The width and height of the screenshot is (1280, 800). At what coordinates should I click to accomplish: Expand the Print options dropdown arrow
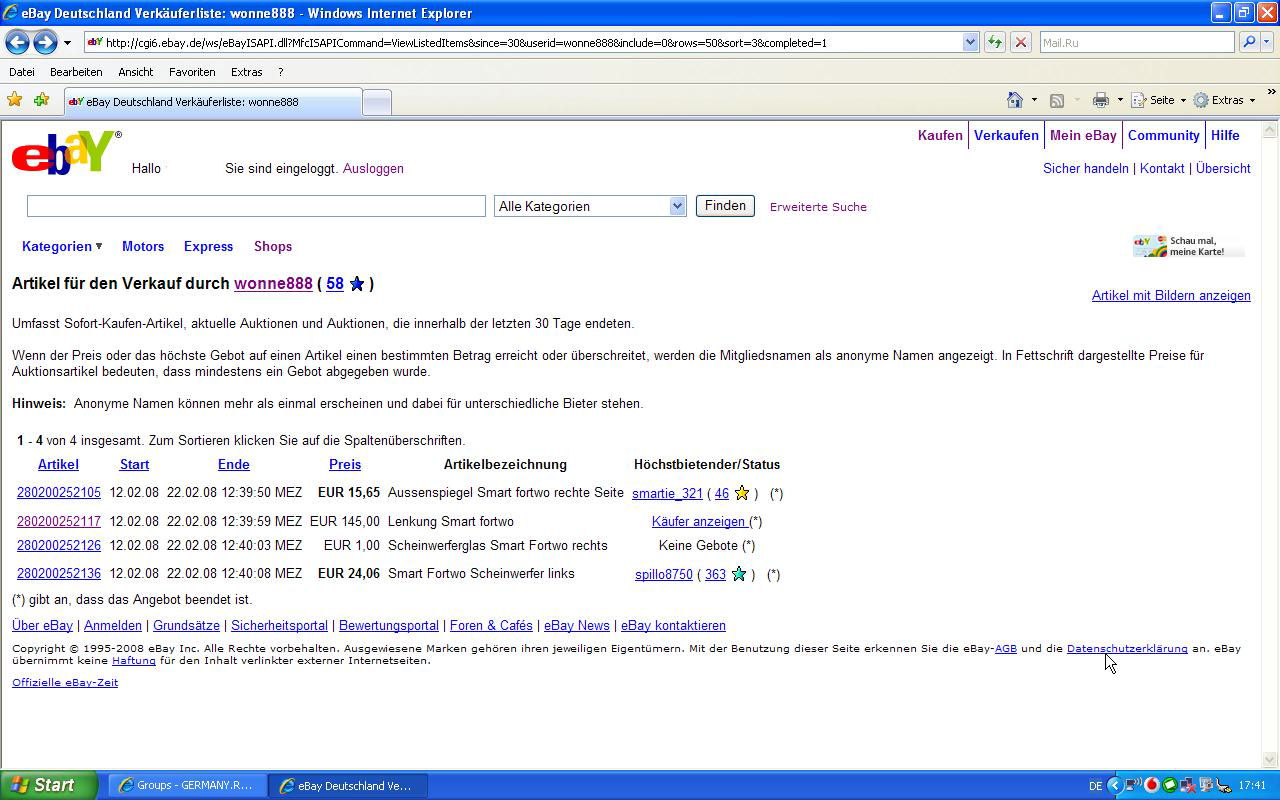1120,100
